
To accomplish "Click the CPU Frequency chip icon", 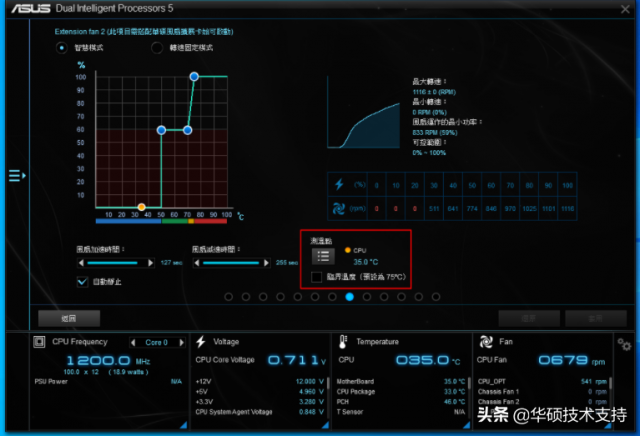I will (x=39, y=342).
